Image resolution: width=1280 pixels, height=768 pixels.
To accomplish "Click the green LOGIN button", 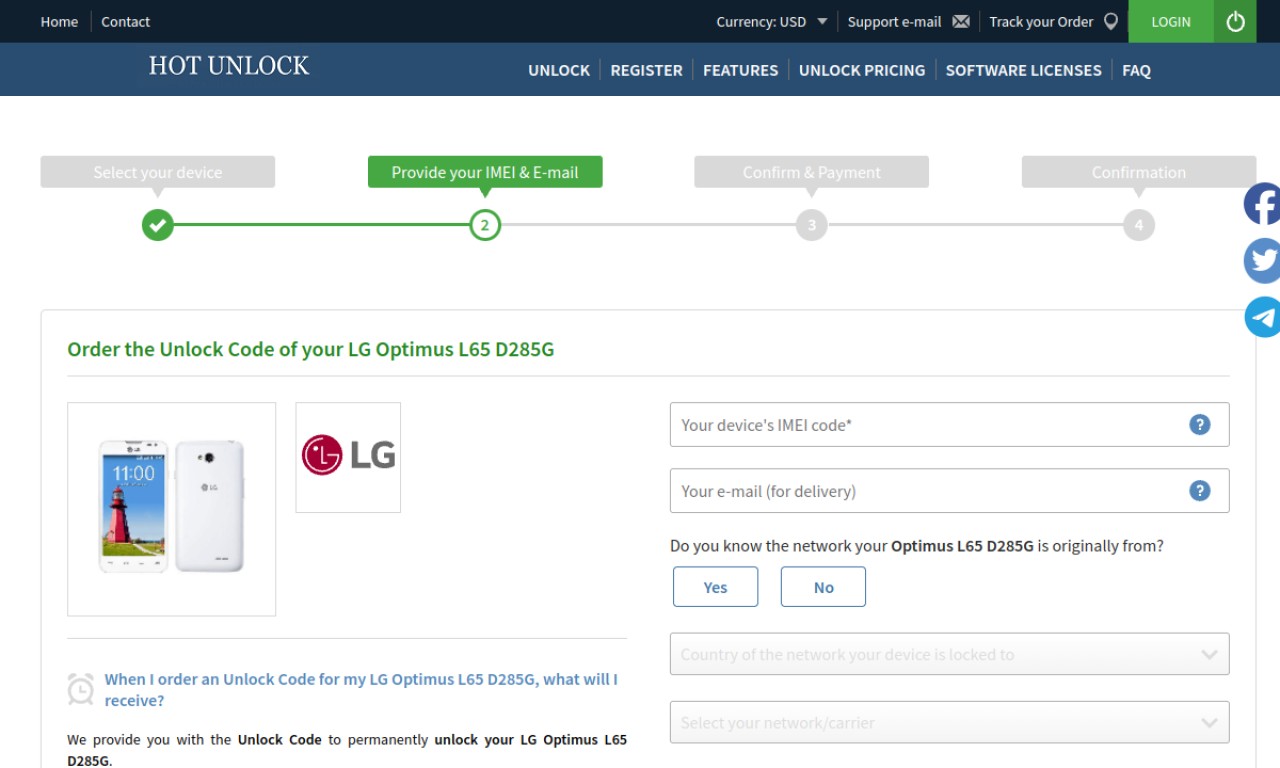I will tap(1171, 21).
